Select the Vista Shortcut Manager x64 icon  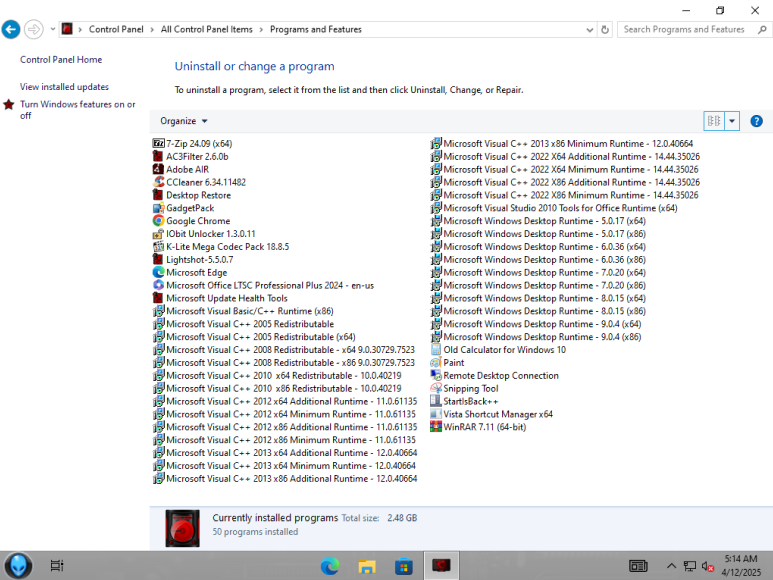(436, 414)
